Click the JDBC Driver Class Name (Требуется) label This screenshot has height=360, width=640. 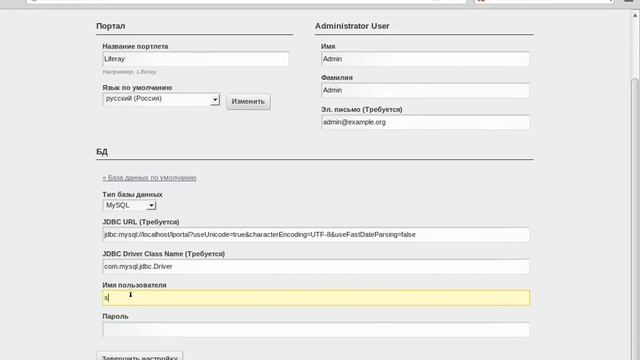tap(164, 254)
